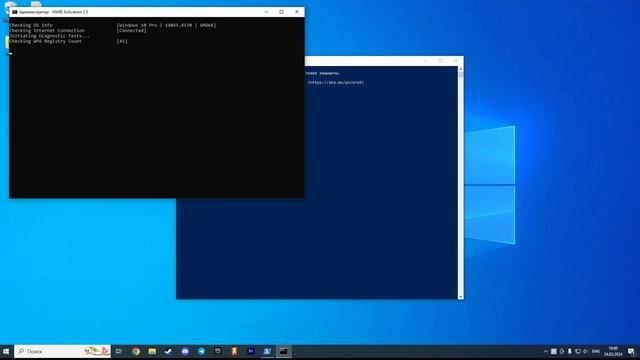Select the command prompt taskbar icon
The height and width of the screenshot is (360, 640).
[283, 351]
